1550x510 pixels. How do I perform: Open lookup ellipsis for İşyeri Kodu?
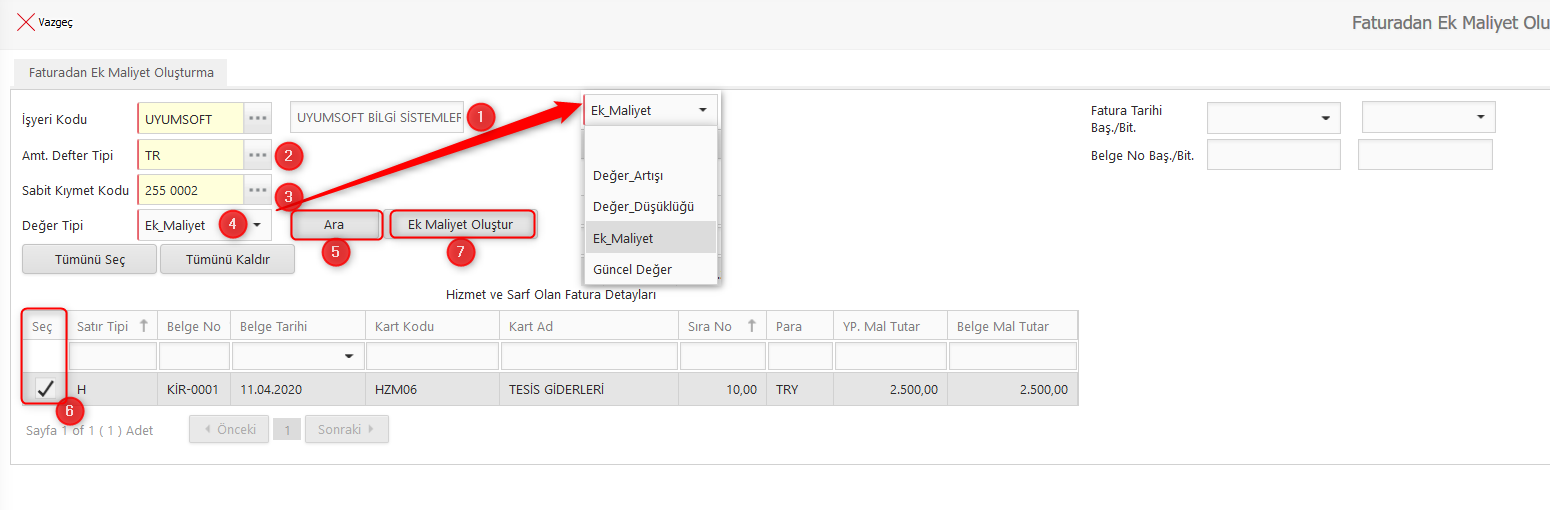coord(258,118)
